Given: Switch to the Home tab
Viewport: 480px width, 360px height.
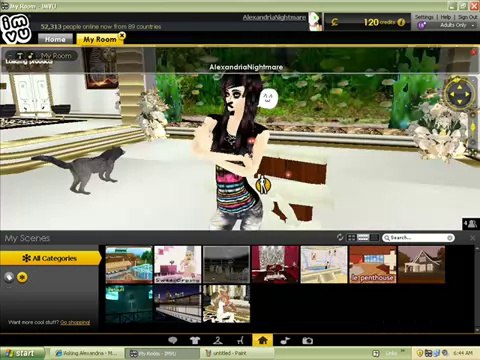Looking at the screenshot, I should (x=55, y=39).
